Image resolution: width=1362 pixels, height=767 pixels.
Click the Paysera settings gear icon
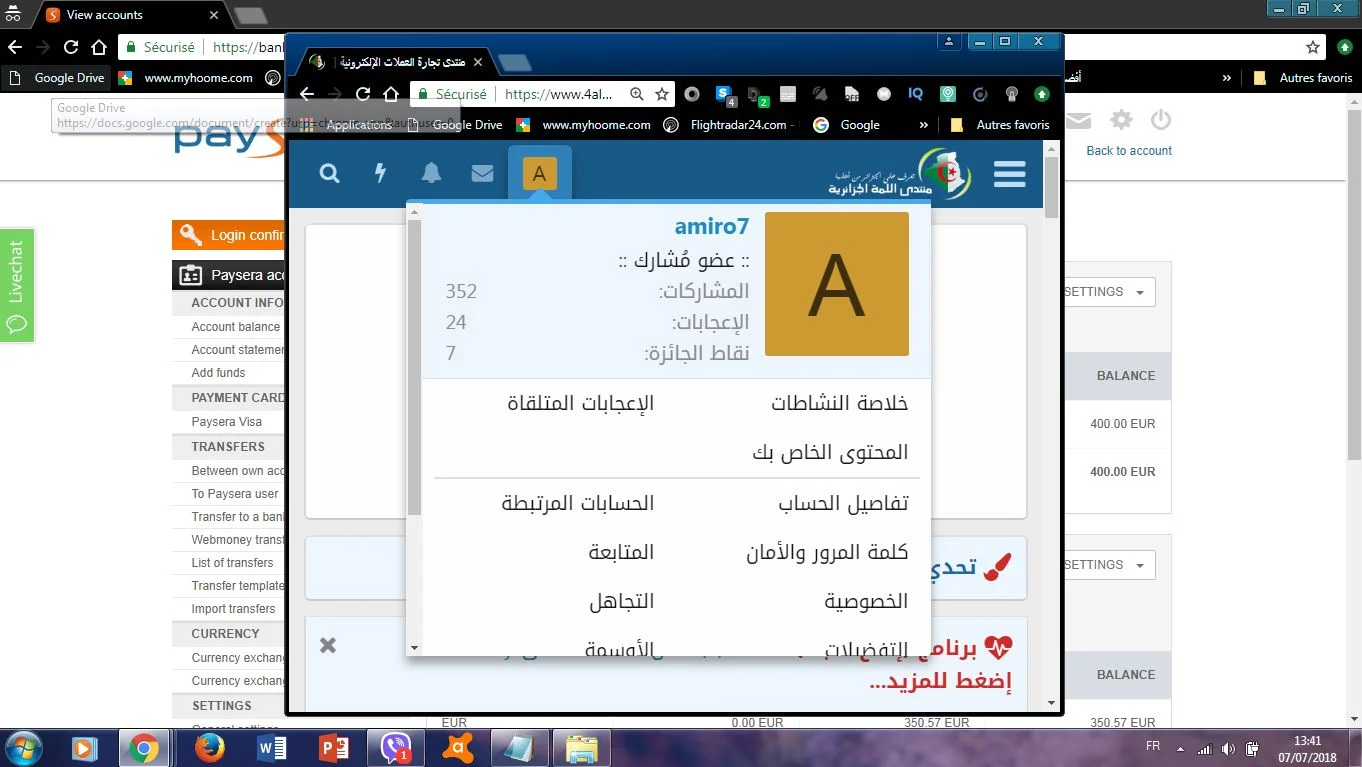tap(1121, 121)
